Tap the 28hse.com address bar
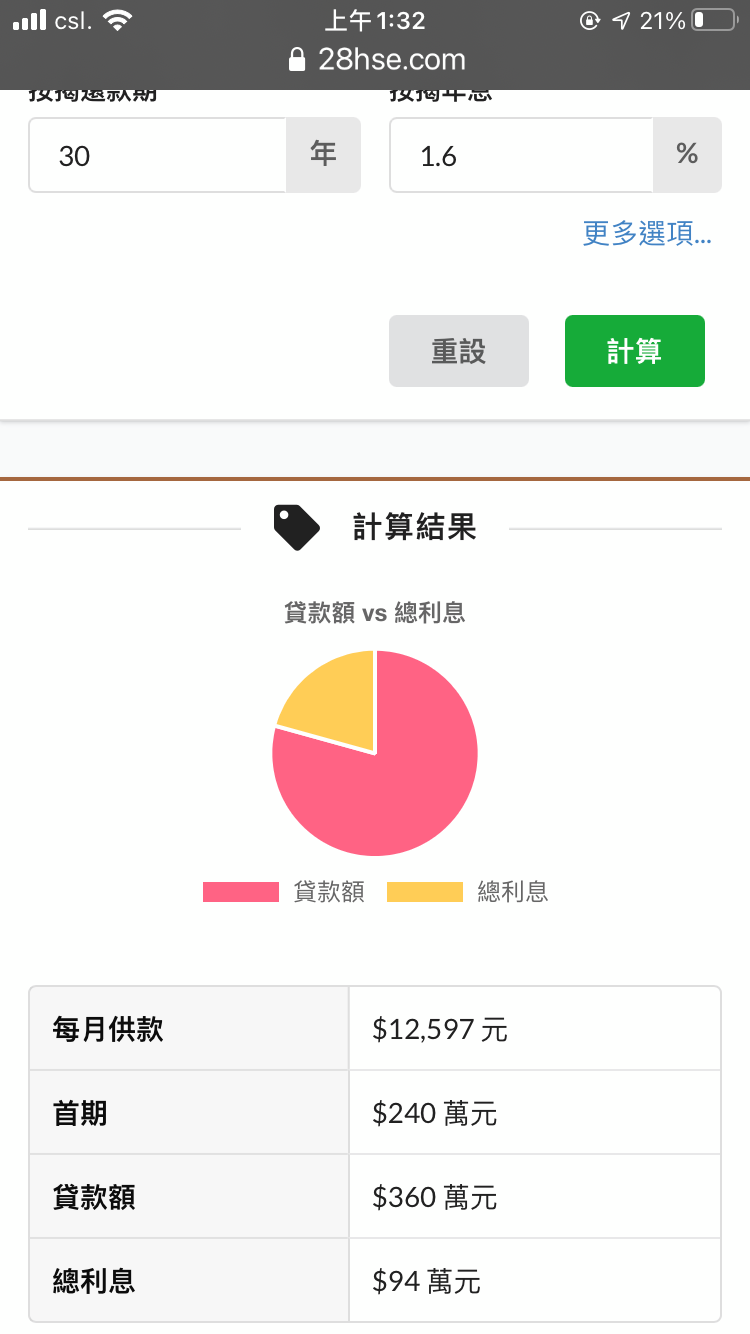 tap(376, 60)
